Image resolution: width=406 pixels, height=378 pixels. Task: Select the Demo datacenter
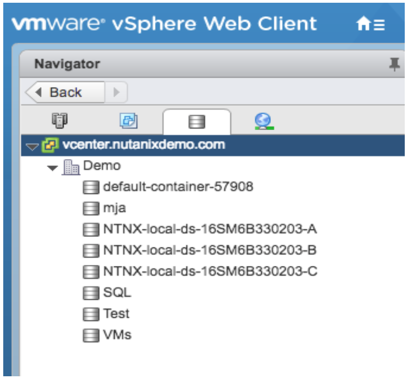102,166
